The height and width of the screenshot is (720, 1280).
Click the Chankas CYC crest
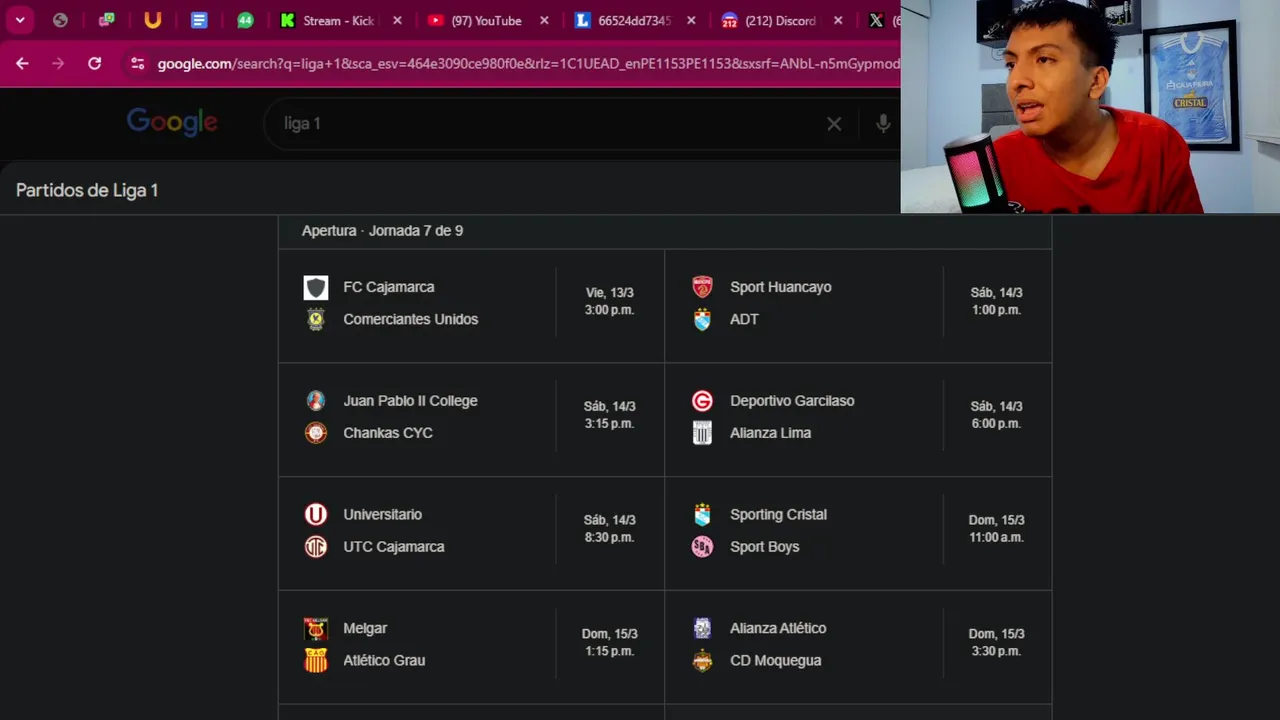[316, 433]
